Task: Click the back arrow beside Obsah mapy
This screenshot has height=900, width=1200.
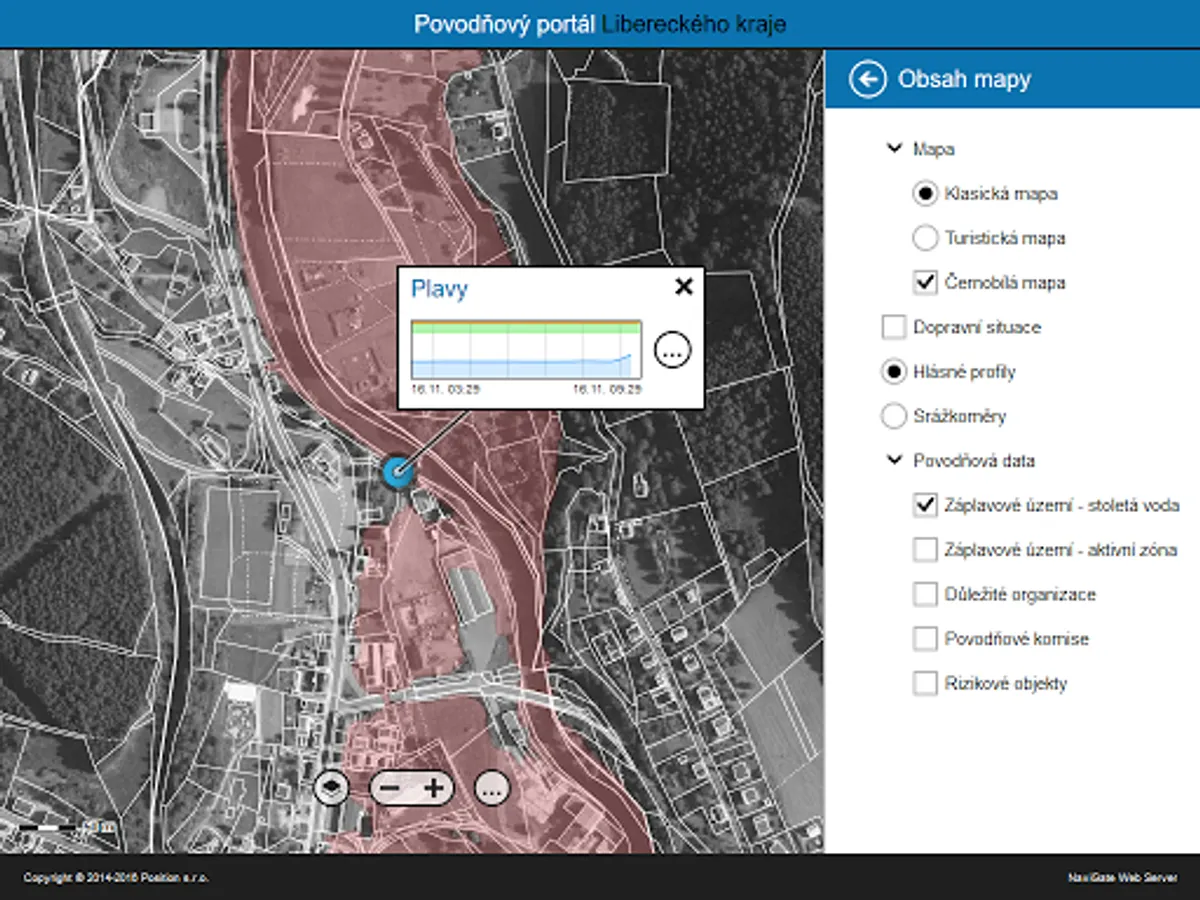Action: [x=868, y=80]
